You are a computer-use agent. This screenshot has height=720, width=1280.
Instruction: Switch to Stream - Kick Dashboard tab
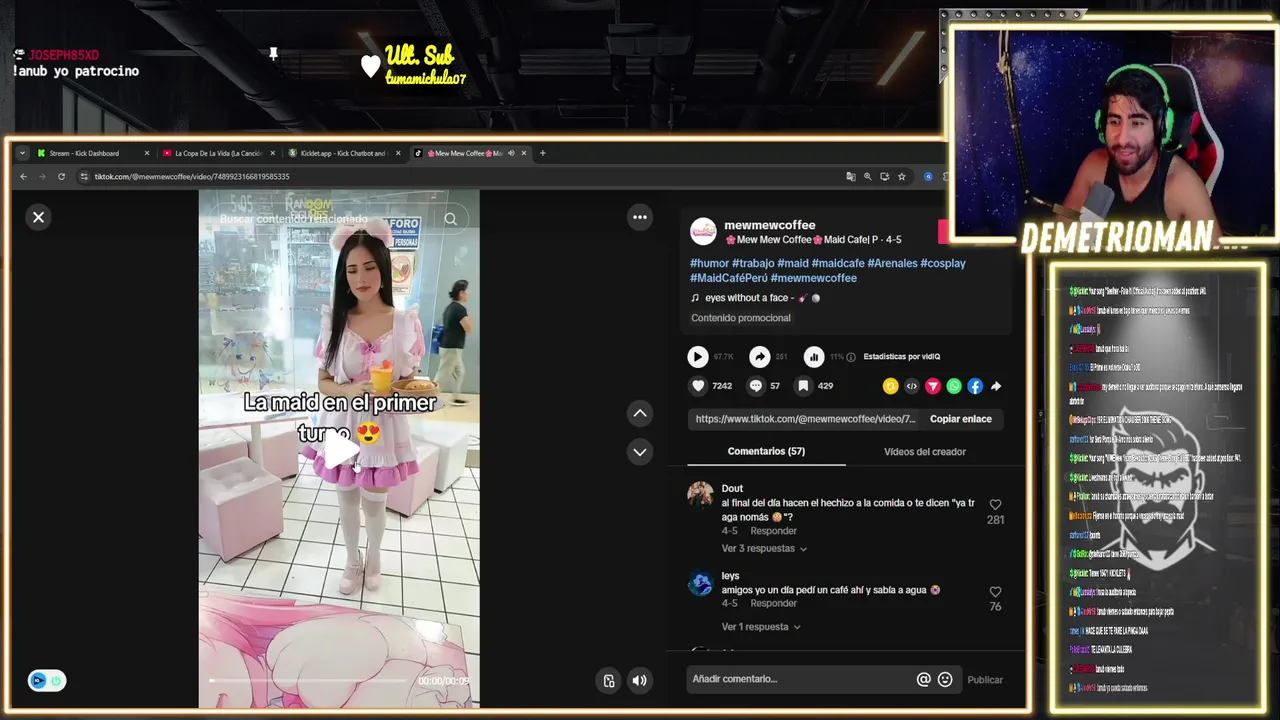[92, 153]
